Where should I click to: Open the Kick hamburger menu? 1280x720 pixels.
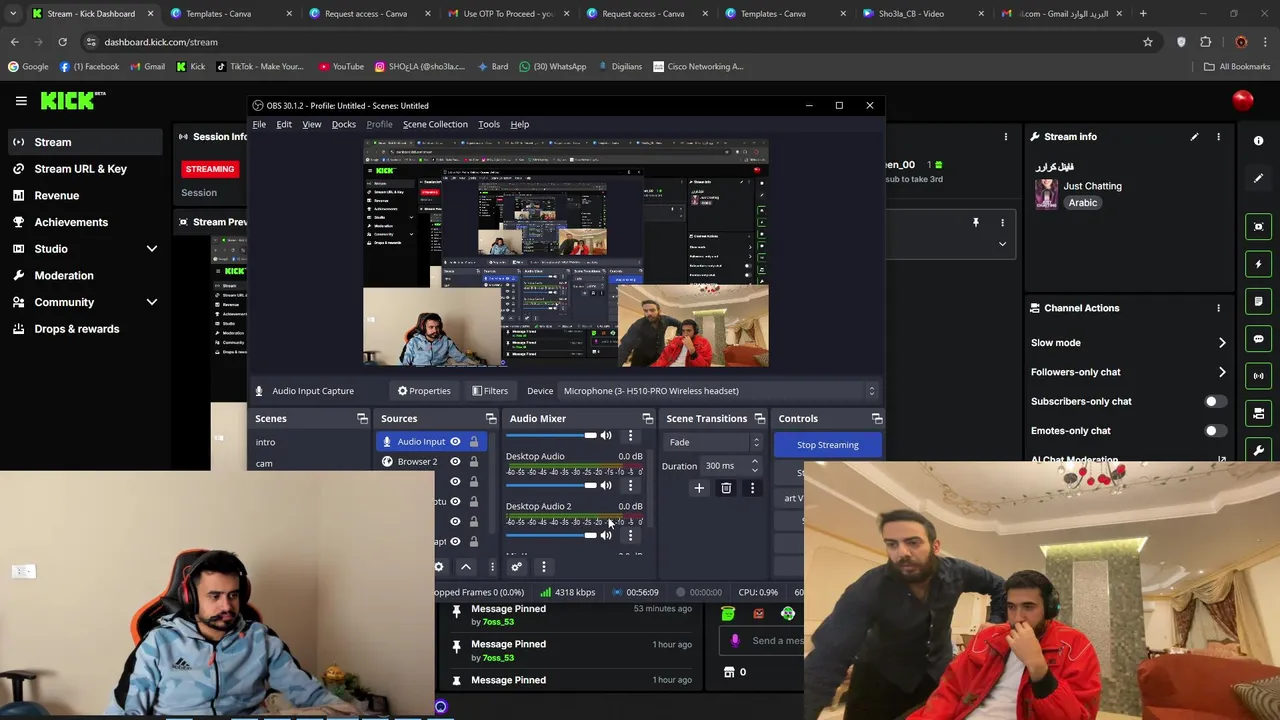pos(21,100)
